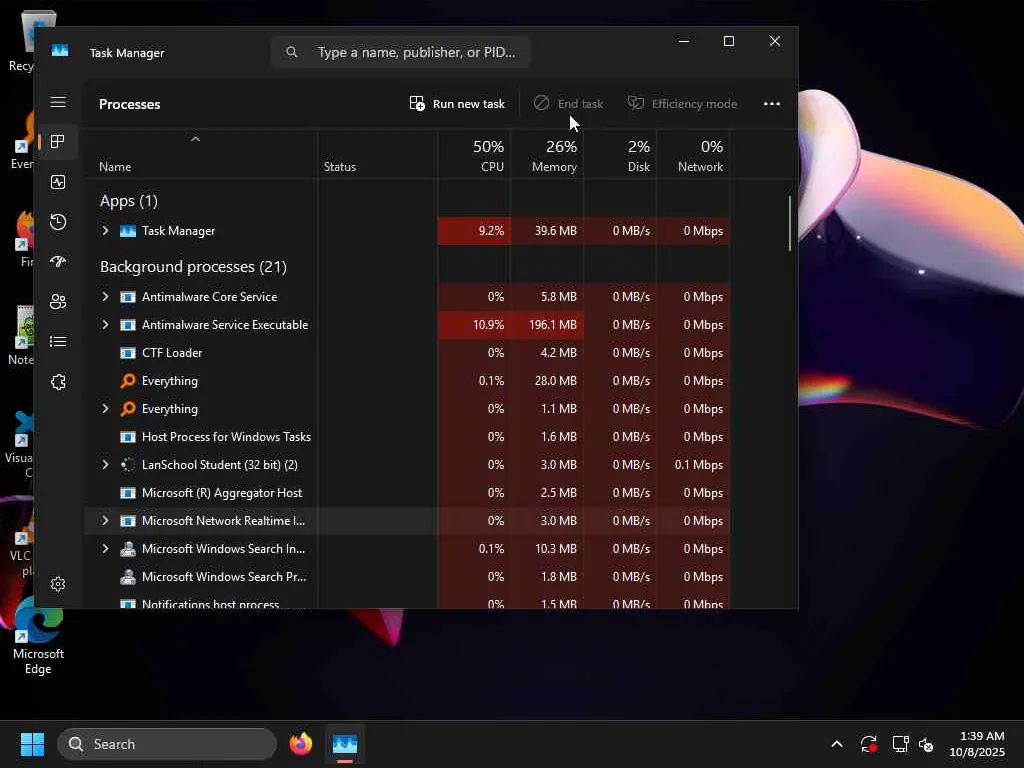This screenshot has height=768, width=1024.
Task: Select the Processes page icon in sidebar
Action: 58,142
